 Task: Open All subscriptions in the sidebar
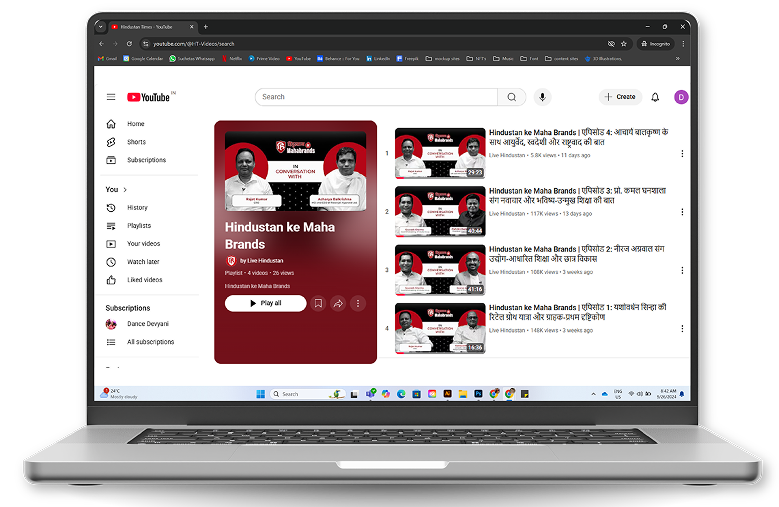[149, 342]
